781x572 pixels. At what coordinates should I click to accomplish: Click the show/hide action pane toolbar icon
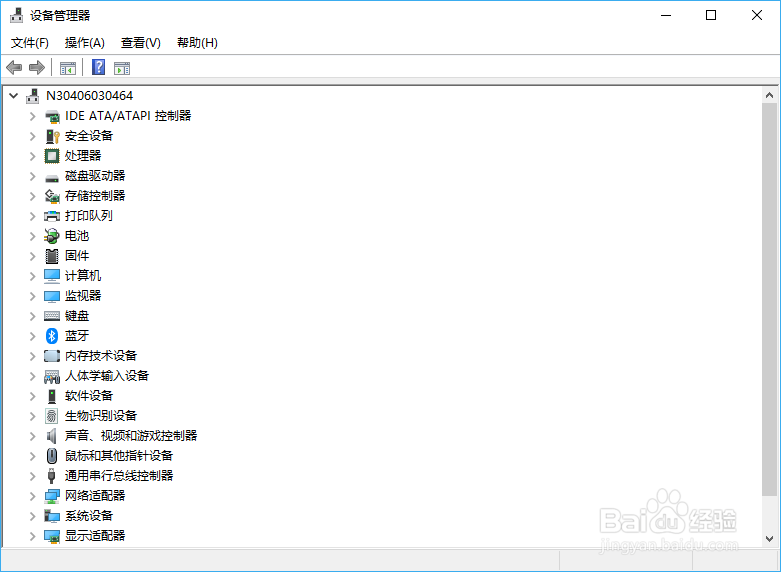pyautogui.click(x=122, y=68)
